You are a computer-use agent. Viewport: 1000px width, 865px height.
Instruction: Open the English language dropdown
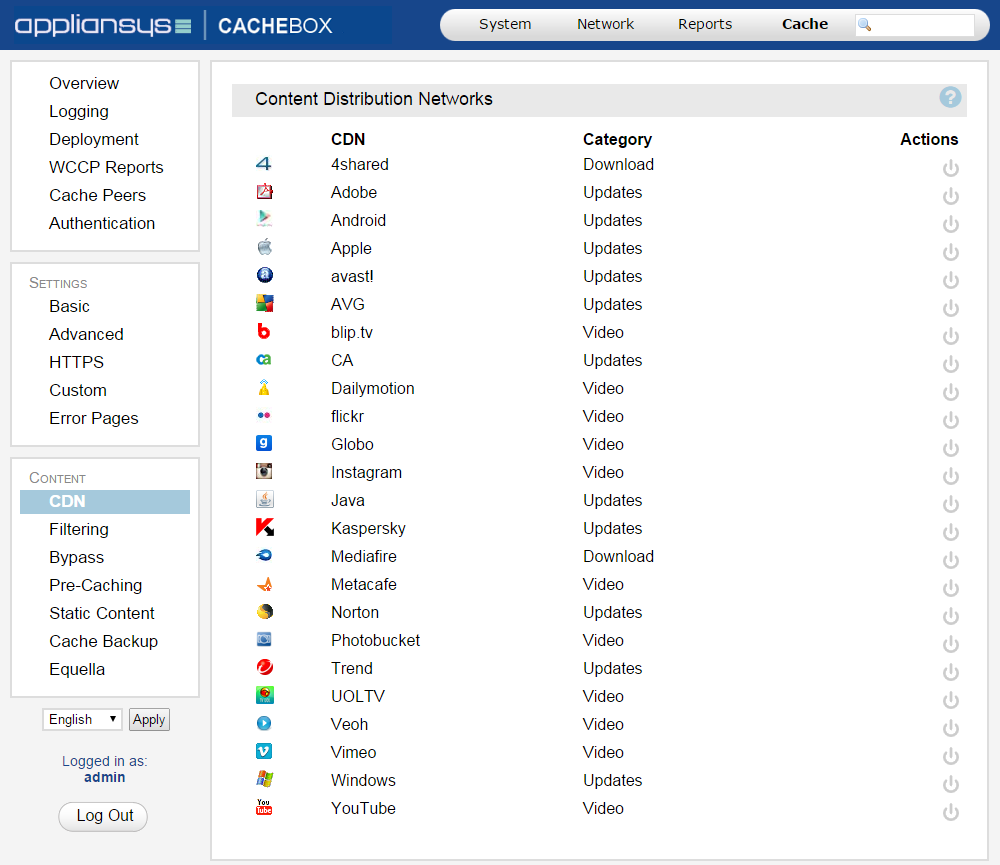pos(82,719)
